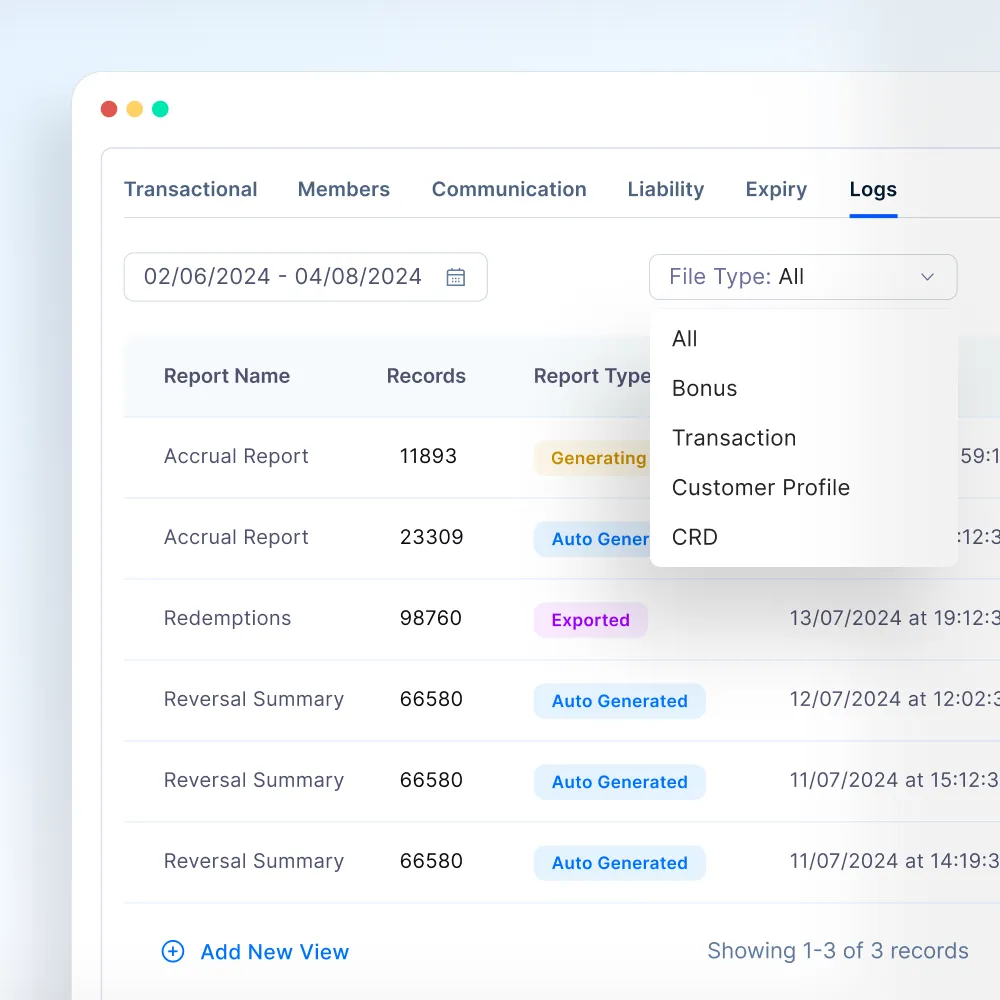This screenshot has height=1000, width=1000.
Task: Click the plus icon beside Add New View
Action: click(172, 951)
